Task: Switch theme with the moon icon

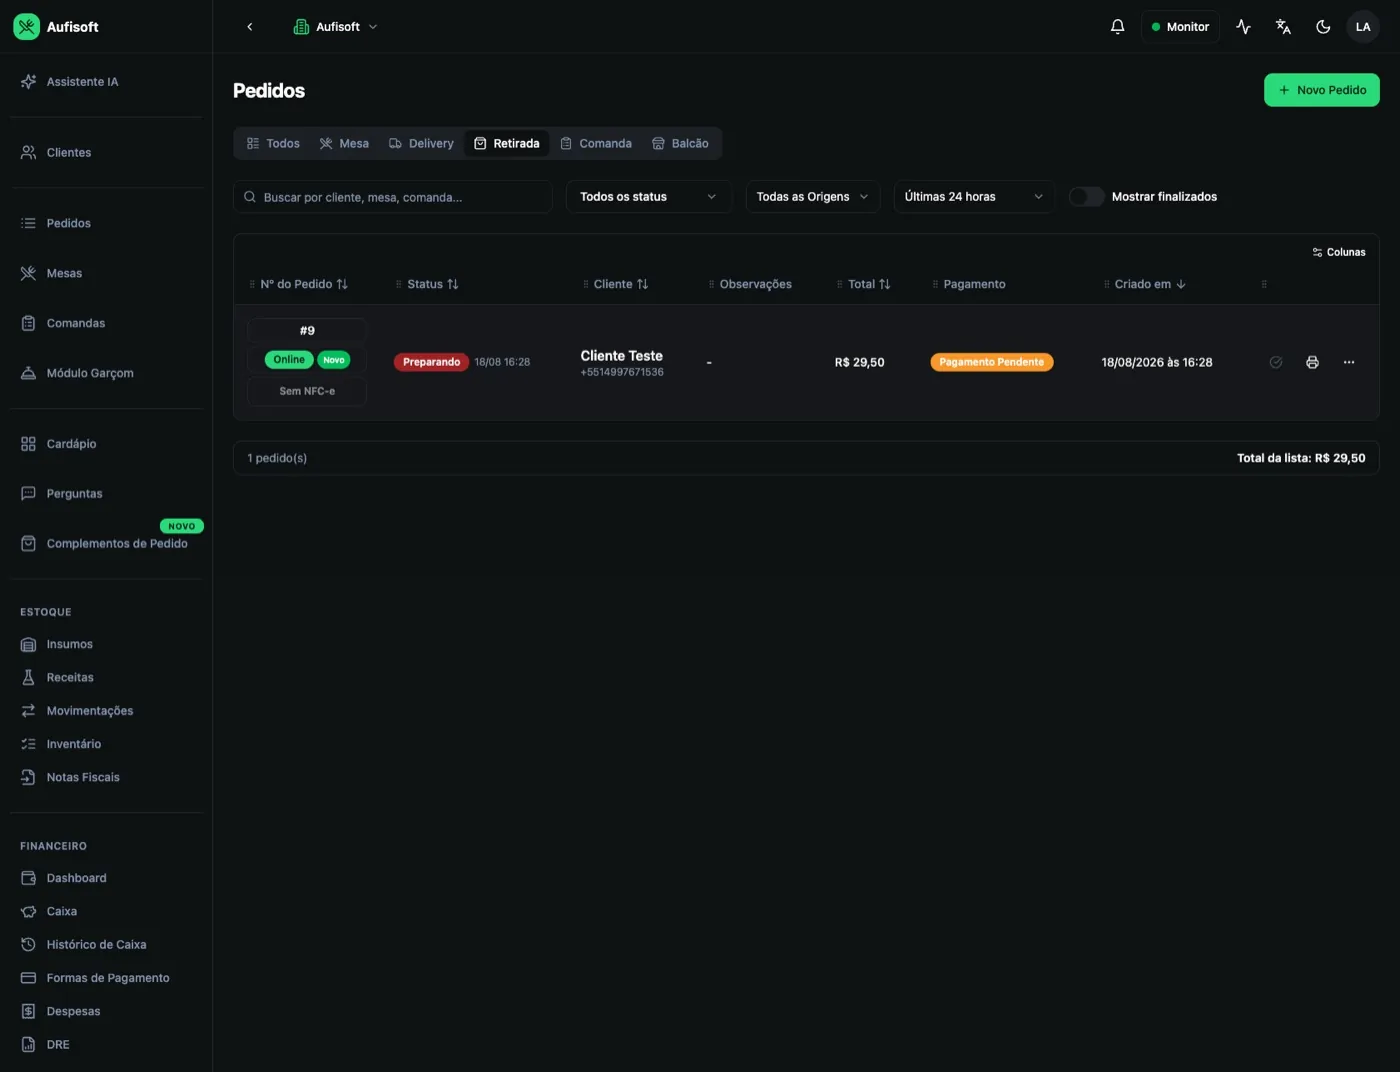Action: pyautogui.click(x=1323, y=27)
